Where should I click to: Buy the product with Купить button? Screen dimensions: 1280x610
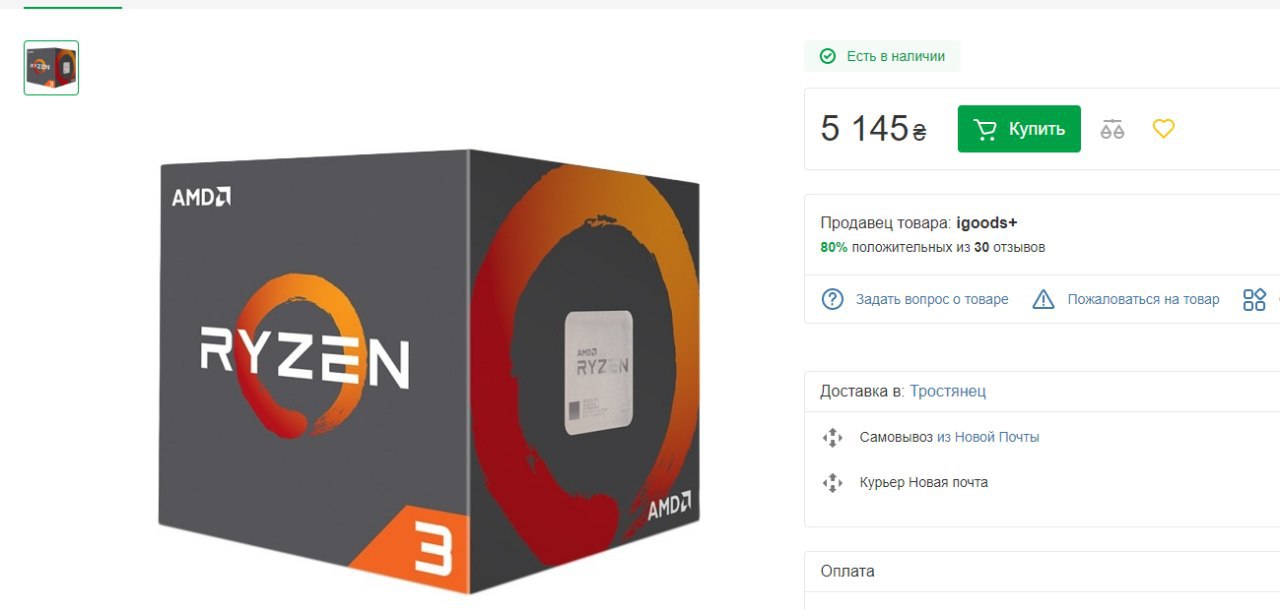pyautogui.click(x=1019, y=129)
